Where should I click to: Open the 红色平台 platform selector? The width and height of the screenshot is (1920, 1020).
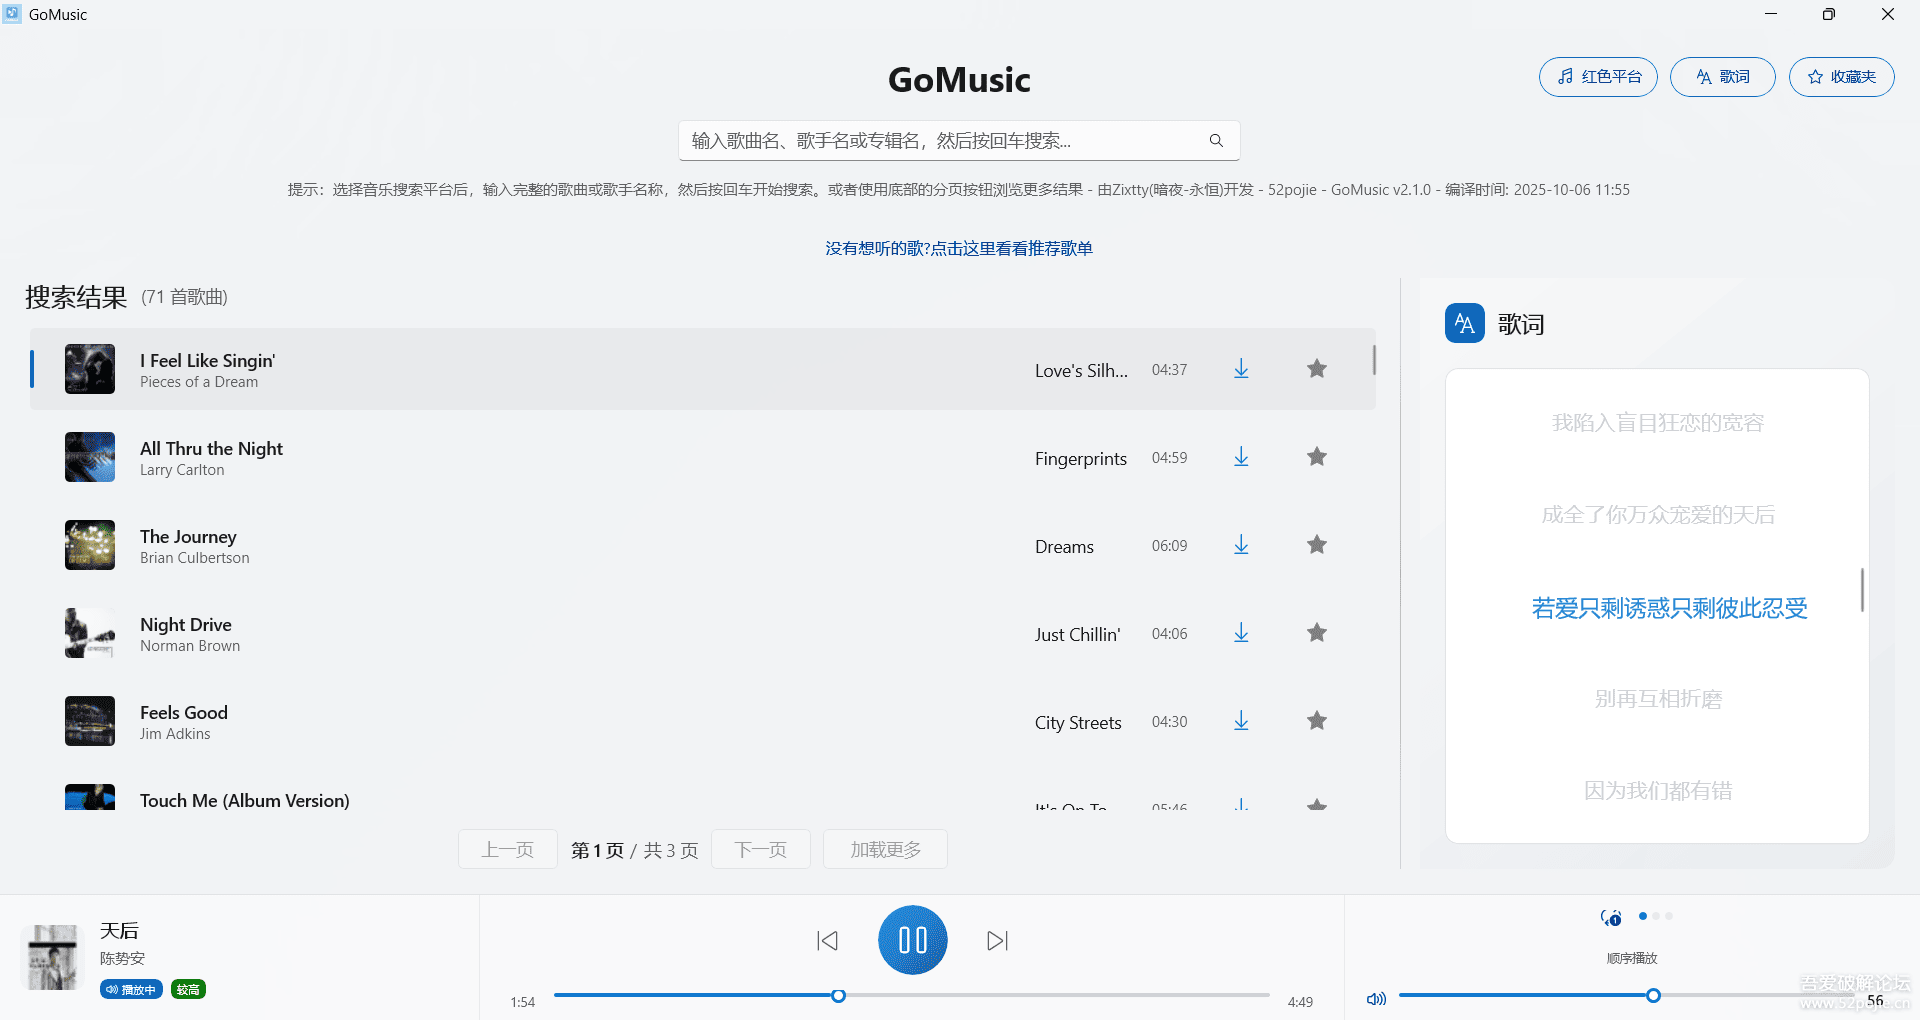click(1597, 77)
